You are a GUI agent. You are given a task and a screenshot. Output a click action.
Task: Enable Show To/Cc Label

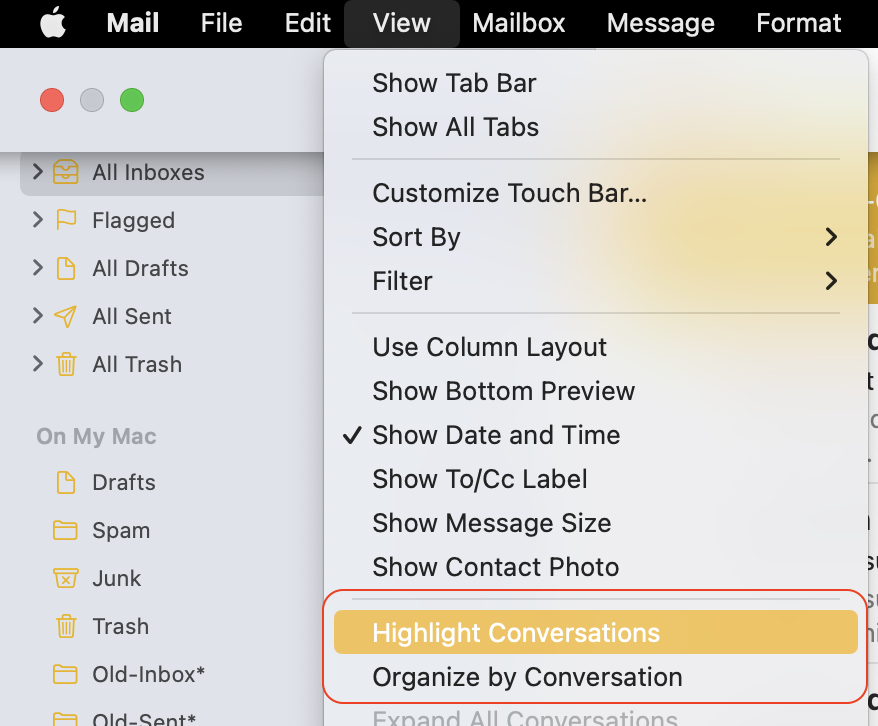(x=478, y=479)
